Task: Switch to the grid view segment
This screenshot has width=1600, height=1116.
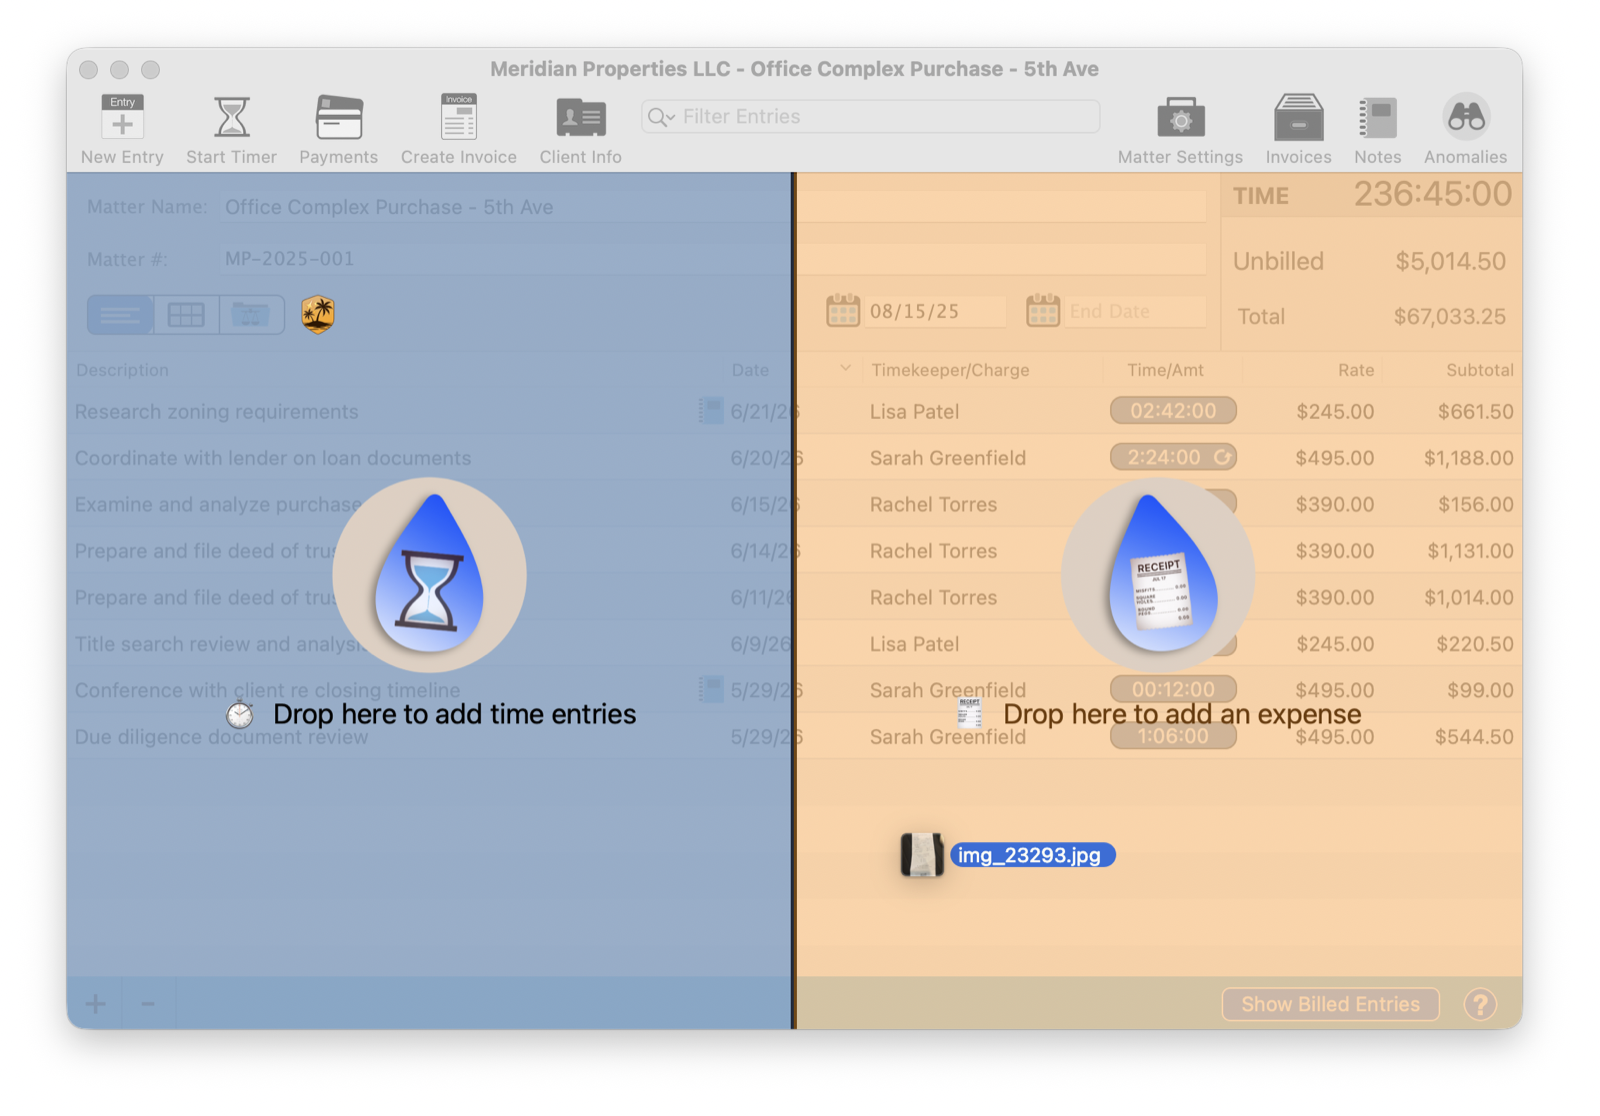Action: 186,315
